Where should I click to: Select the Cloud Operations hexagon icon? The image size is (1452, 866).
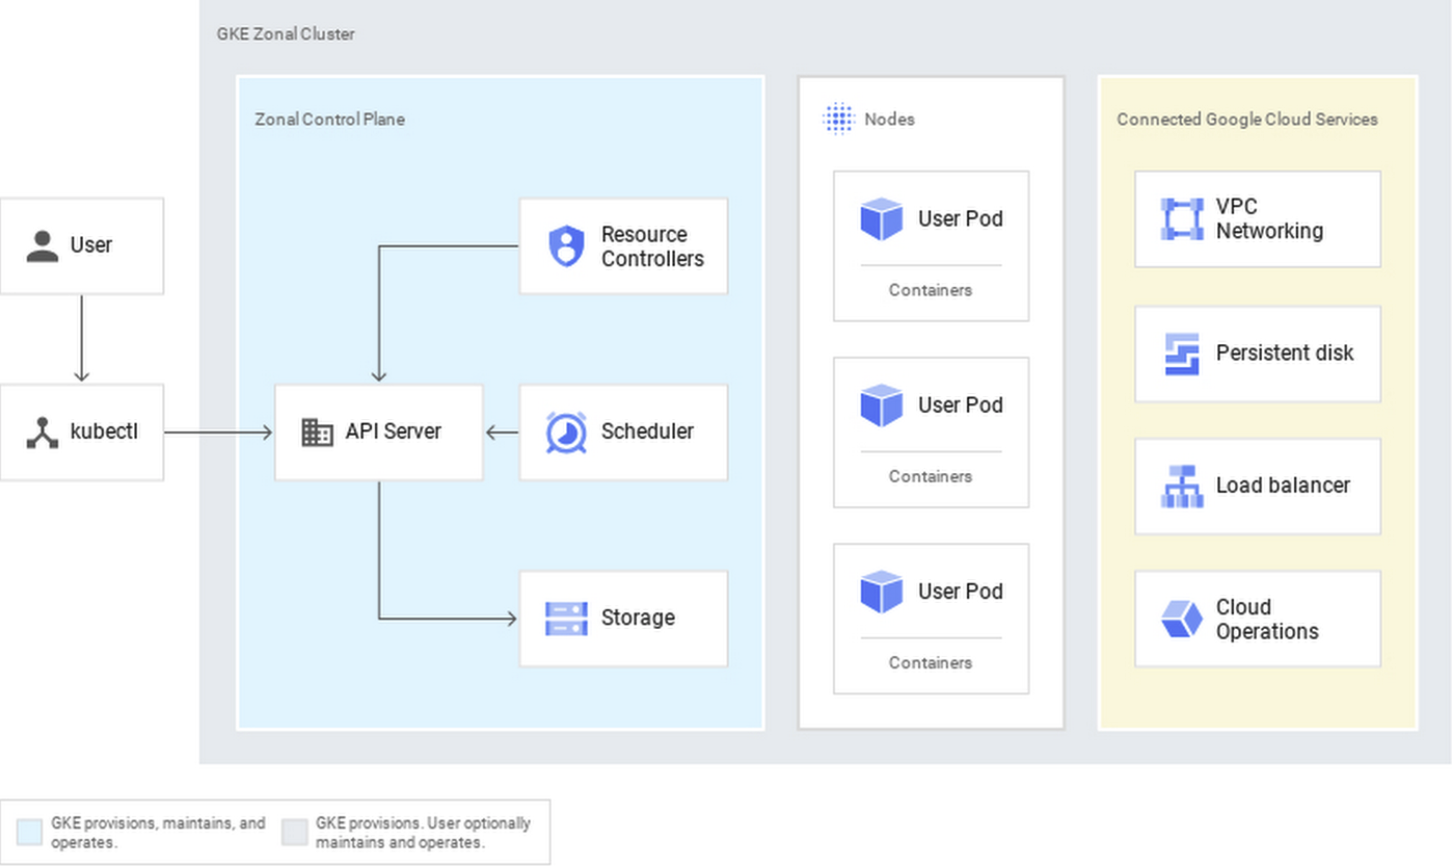1181,619
